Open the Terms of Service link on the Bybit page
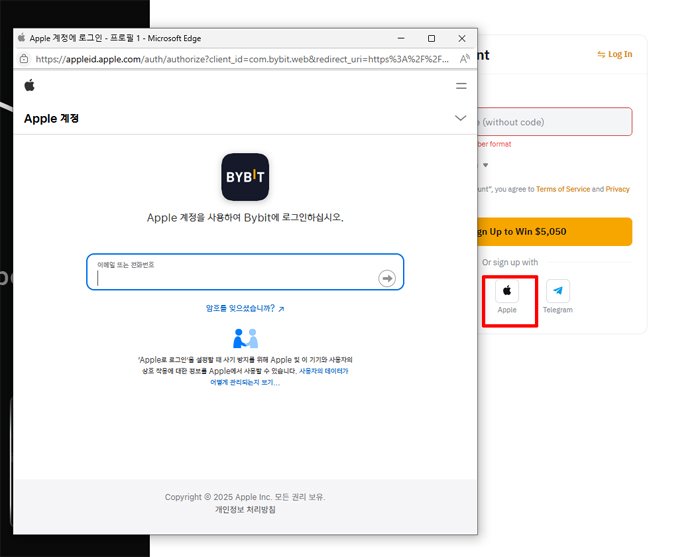Image resolution: width=700 pixels, height=557 pixels. click(563, 189)
